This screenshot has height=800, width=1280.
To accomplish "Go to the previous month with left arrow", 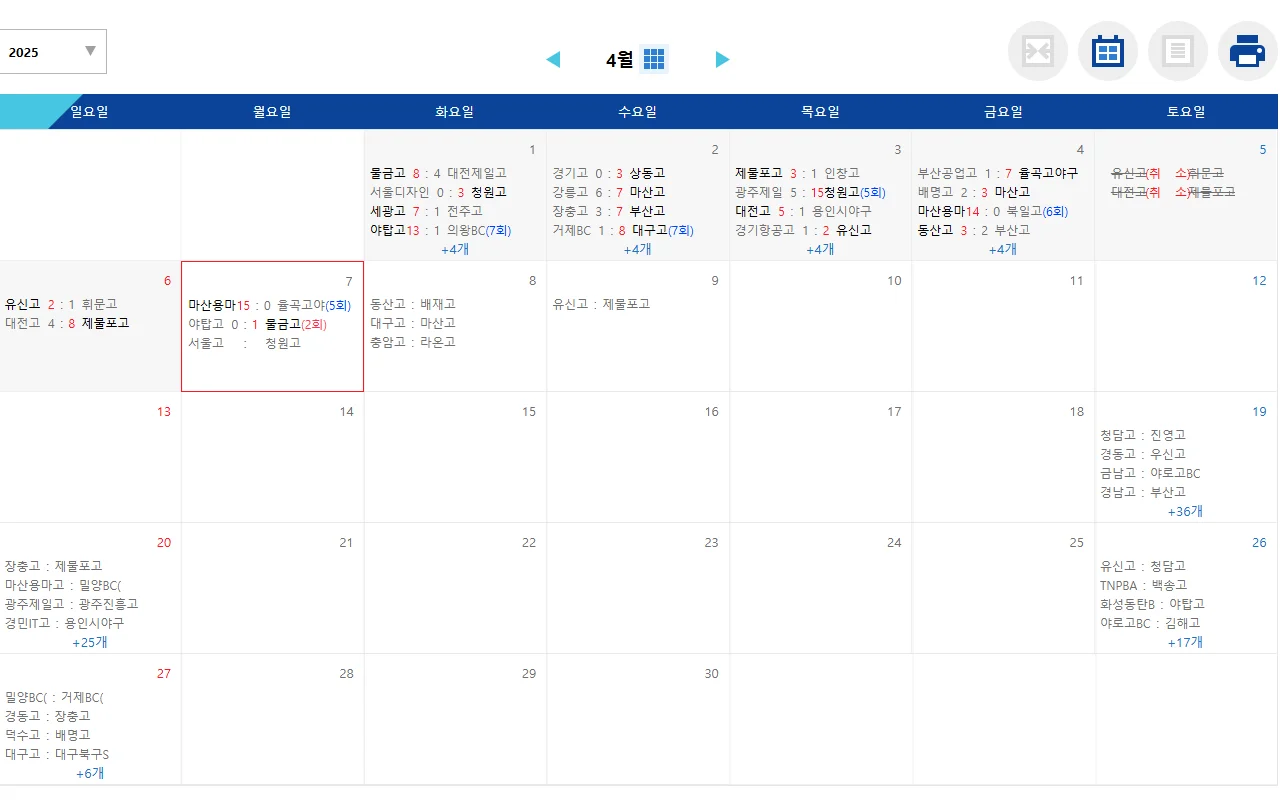I will 554,58.
